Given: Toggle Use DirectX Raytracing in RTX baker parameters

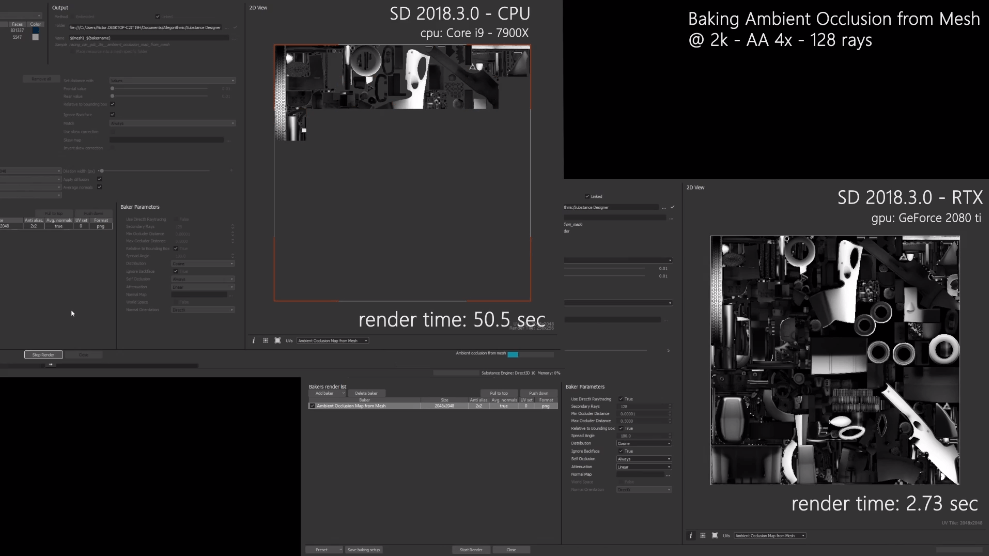Looking at the screenshot, I should point(621,399).
